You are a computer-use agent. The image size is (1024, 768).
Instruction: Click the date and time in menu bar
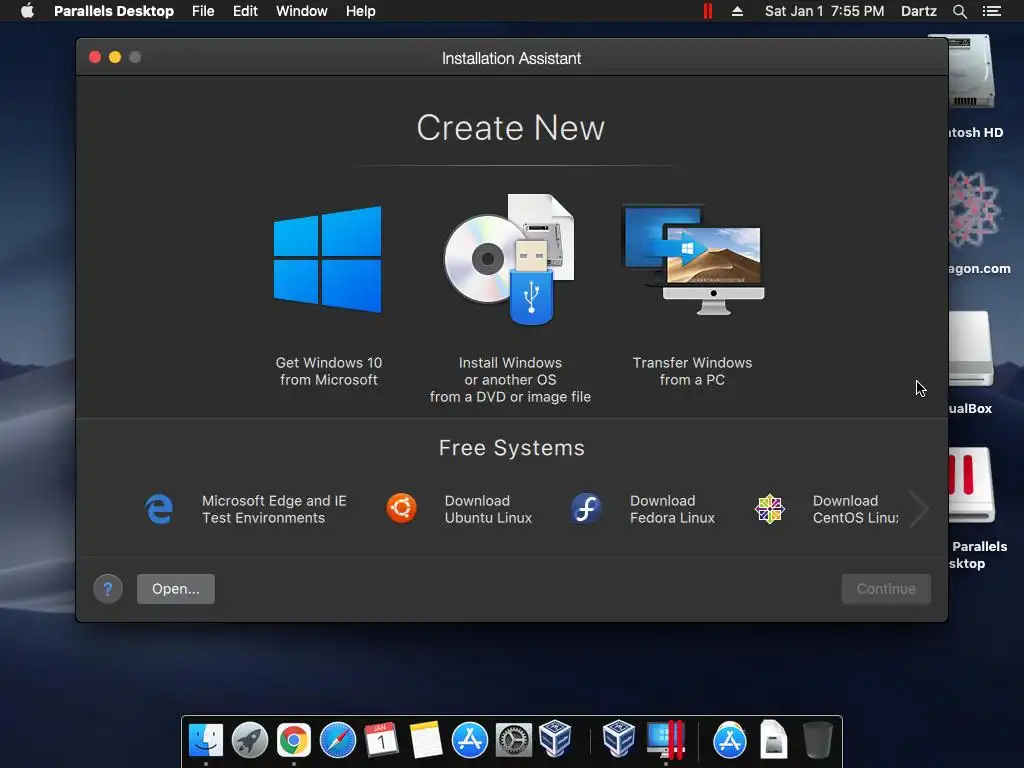(824, 11)
